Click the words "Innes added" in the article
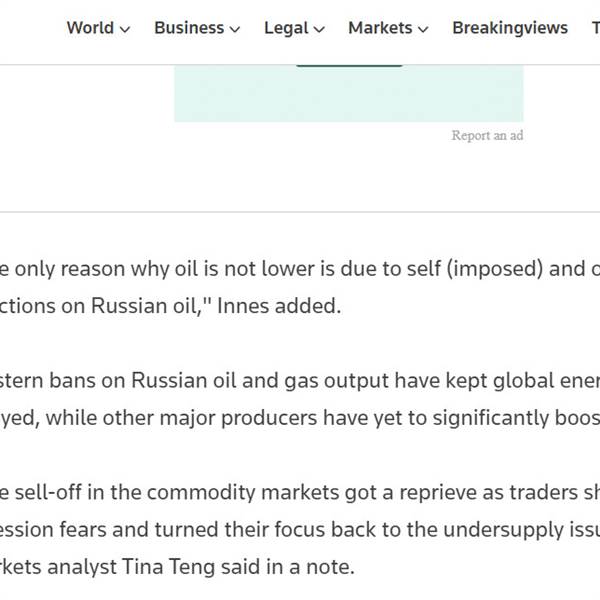This screenshot has height=600, width=600. click(279, 306)
